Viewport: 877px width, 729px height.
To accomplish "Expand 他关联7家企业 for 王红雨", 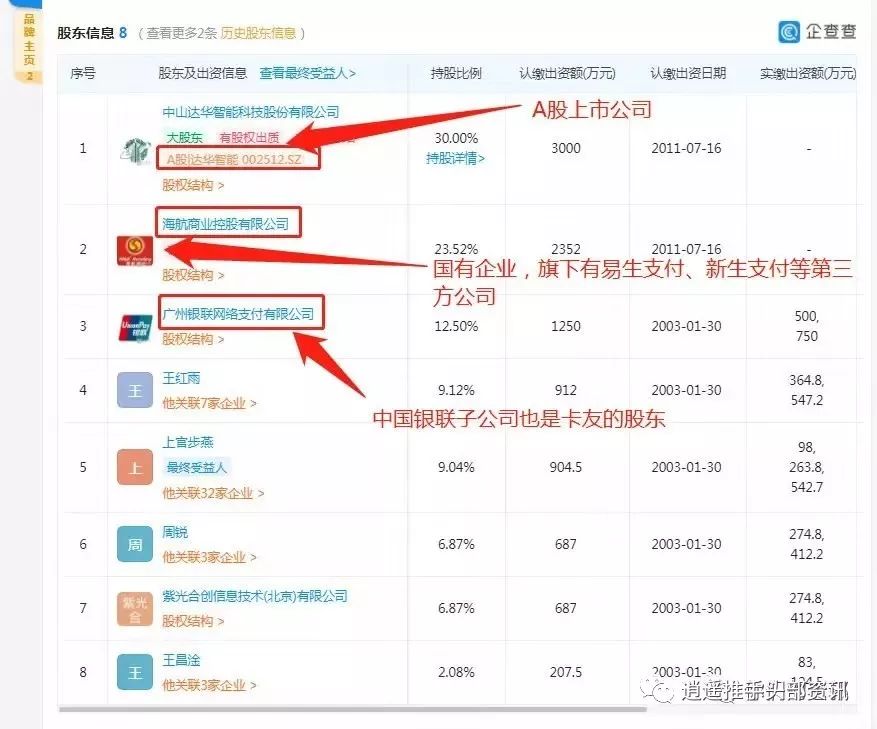I will [x=209, y=403].
